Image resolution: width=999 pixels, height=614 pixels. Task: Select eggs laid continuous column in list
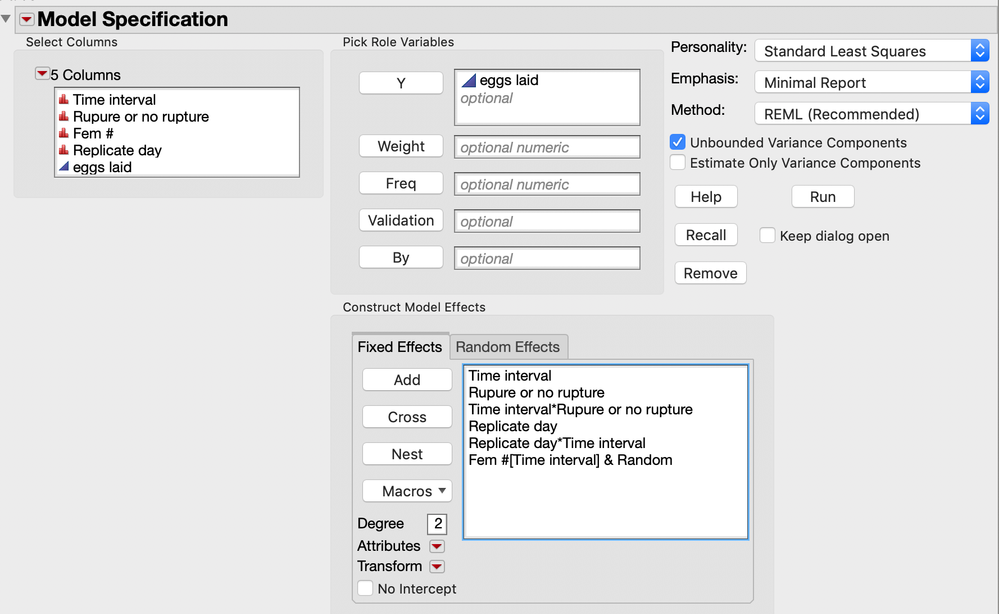(x=101, y=167)
